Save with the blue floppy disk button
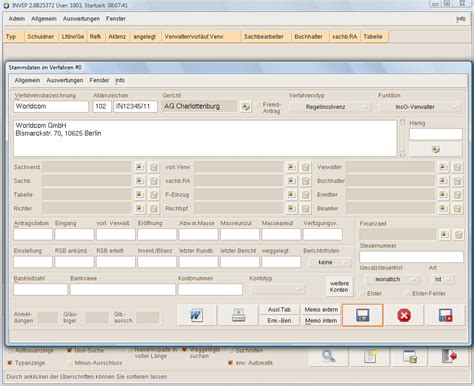This screenshot has width=474, height=386. [x=363, y=315]
